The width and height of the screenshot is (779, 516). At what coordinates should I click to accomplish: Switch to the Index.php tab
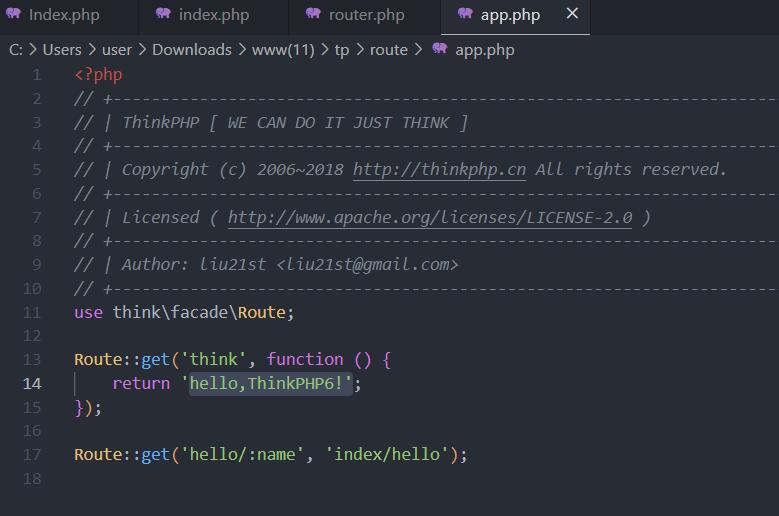coord(64,15)
